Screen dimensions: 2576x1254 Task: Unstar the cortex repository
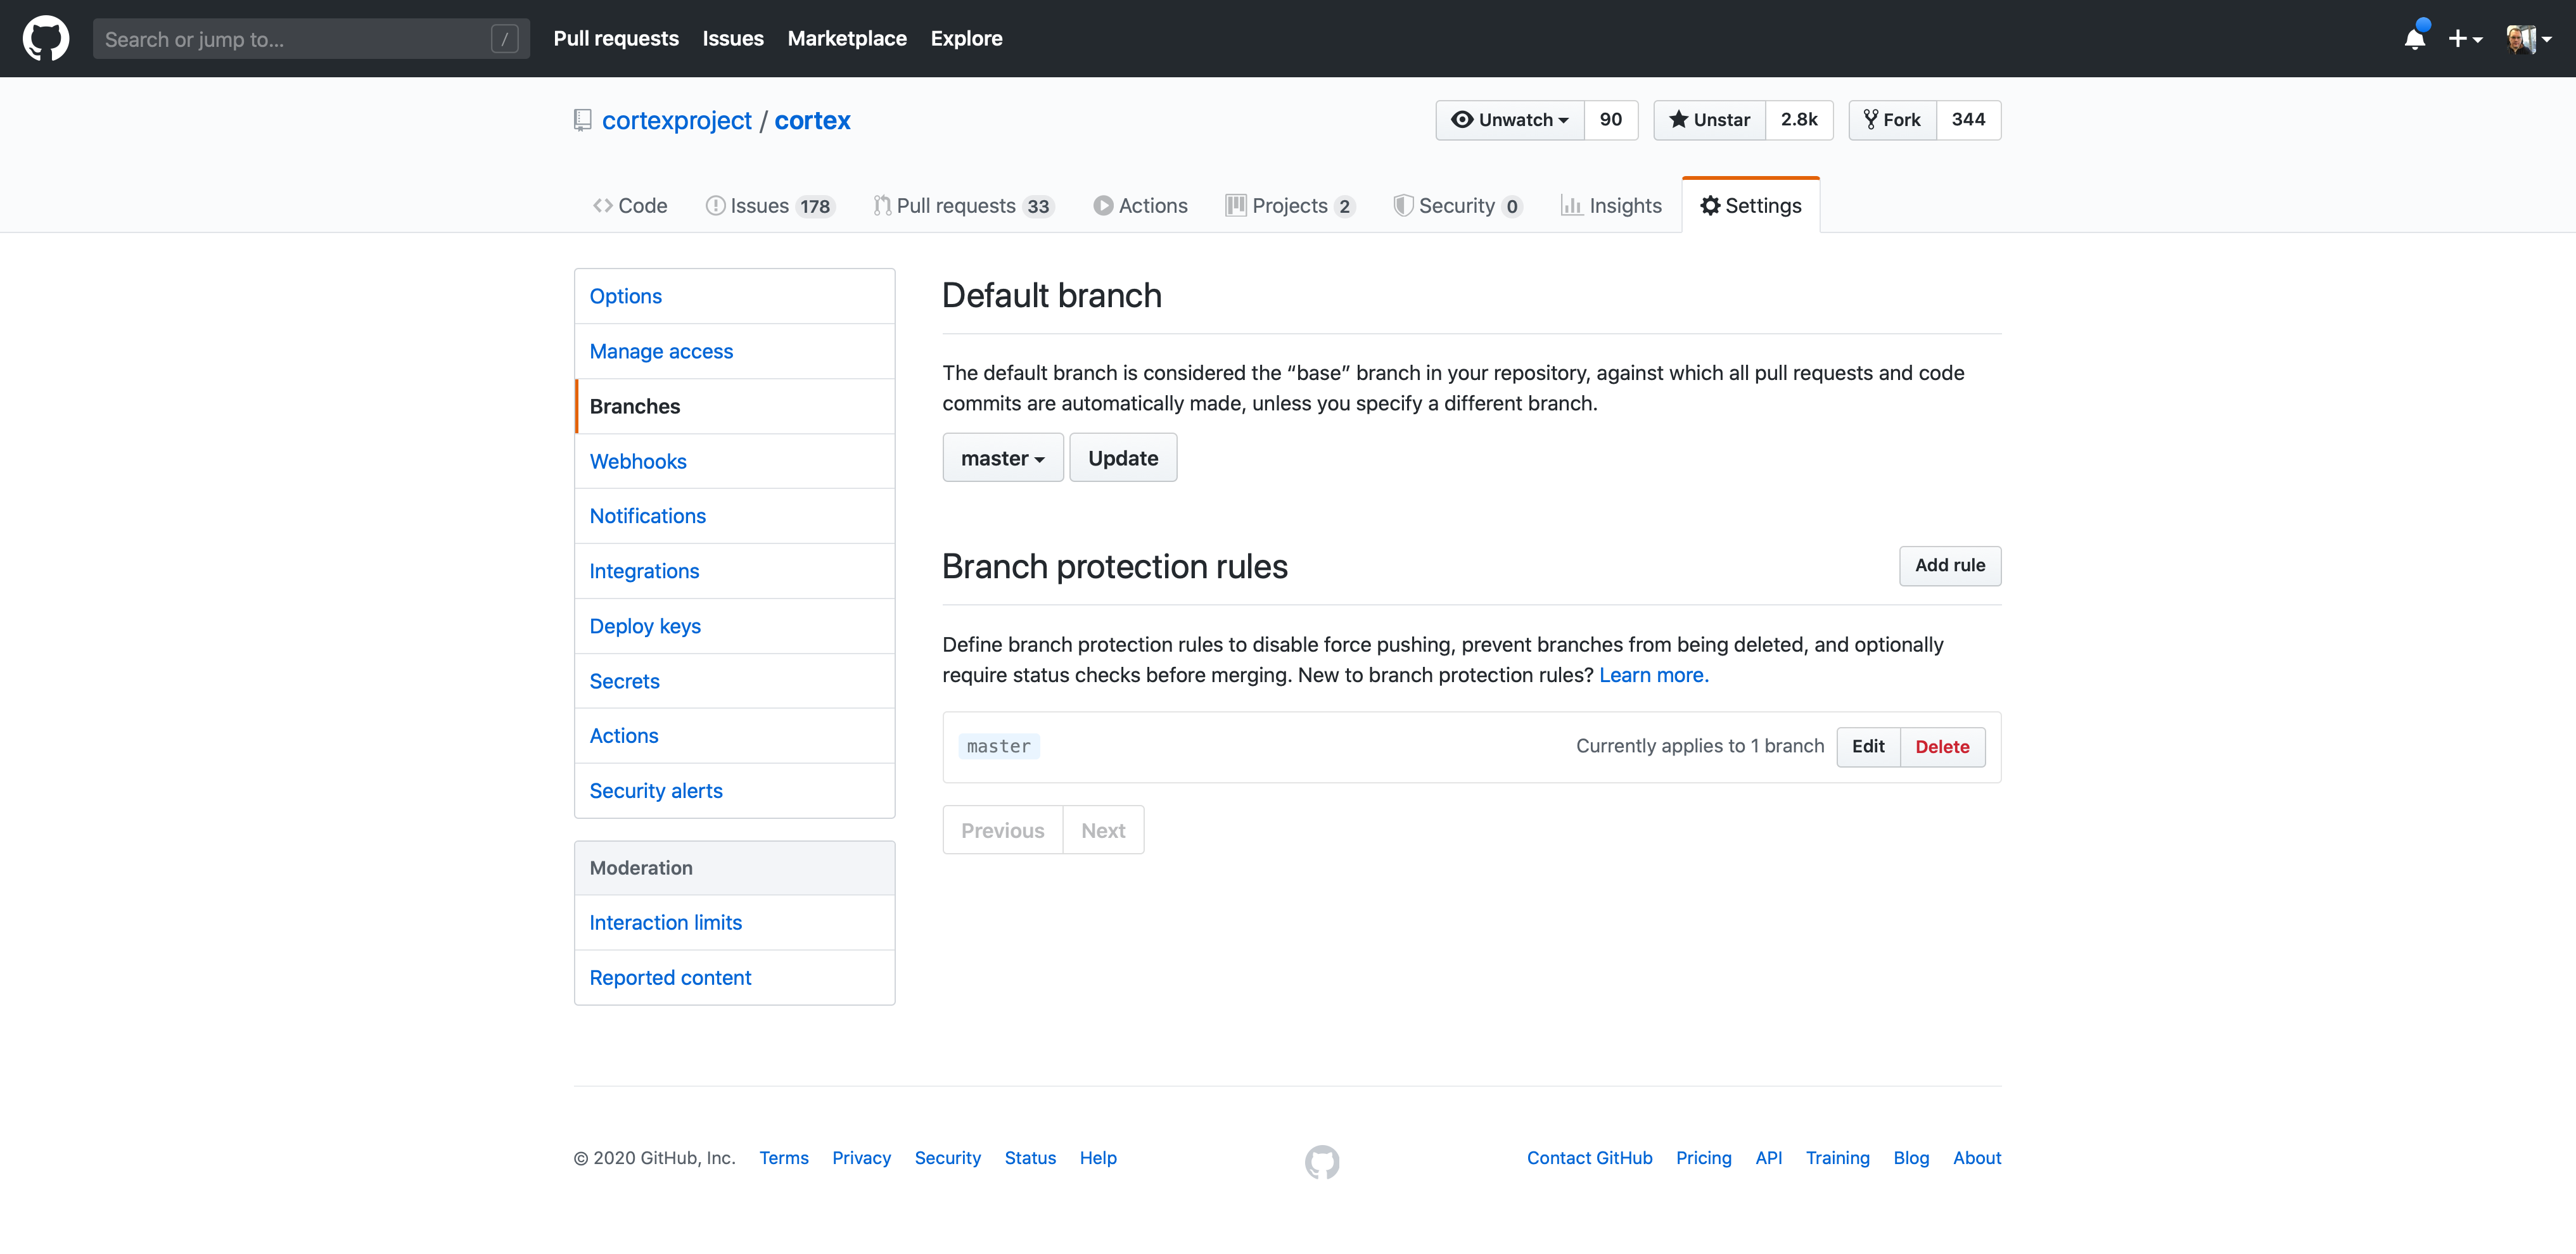(x=1710, y=120)
